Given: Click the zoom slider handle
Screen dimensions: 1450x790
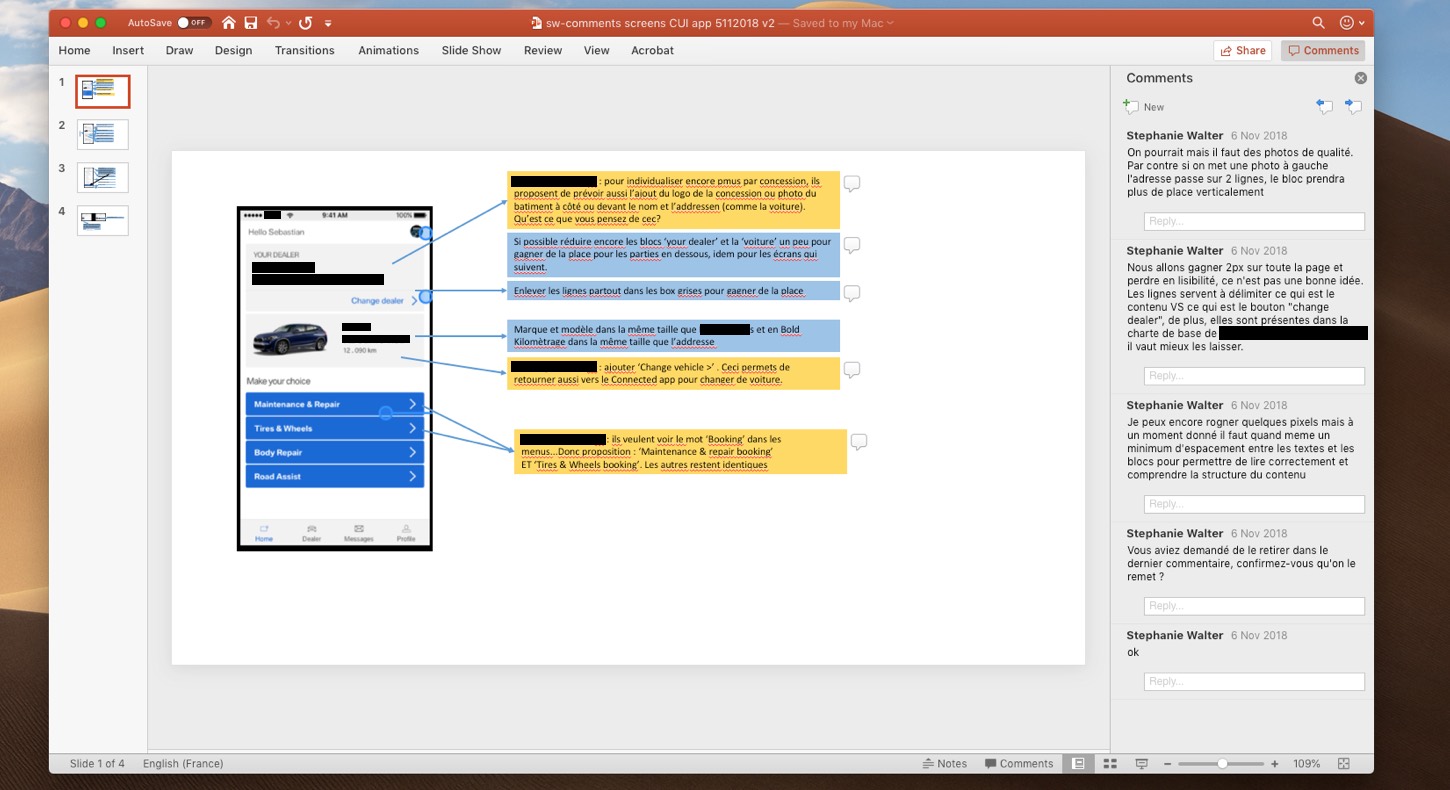Looking at the screenshot, I should point(1222,763).
